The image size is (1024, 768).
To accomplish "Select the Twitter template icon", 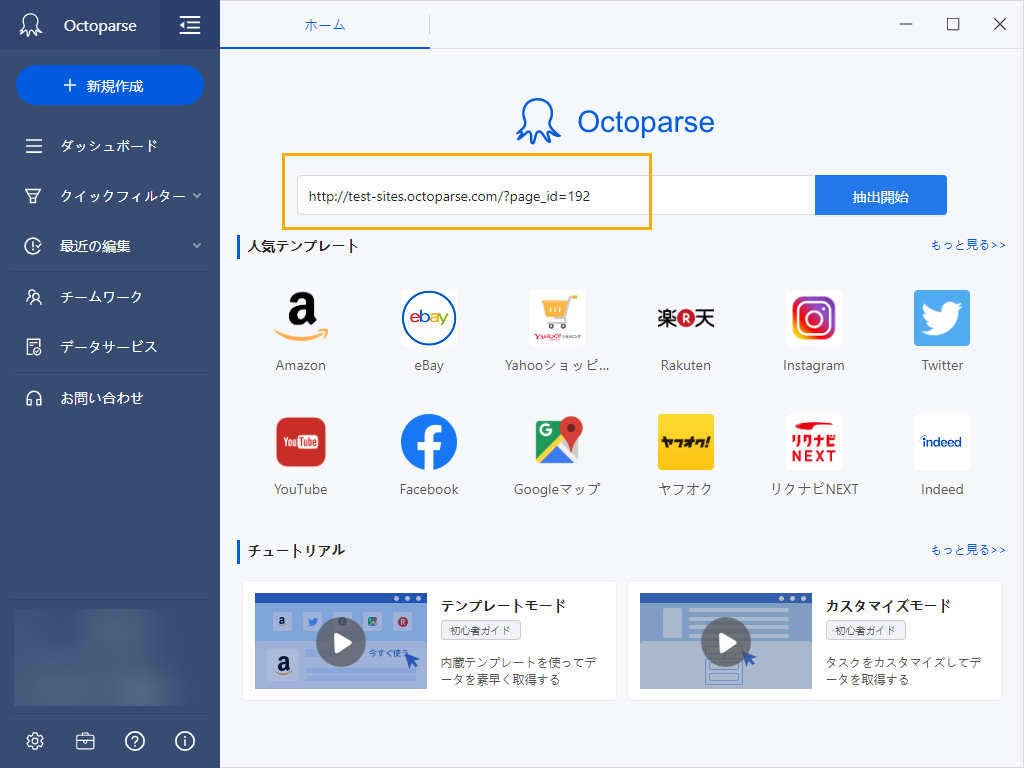I will coord(942,318).
